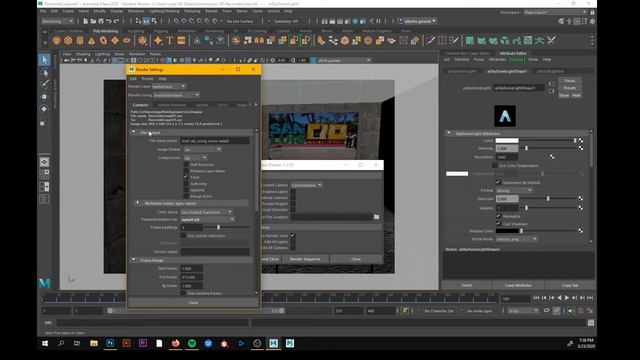Toggle the Merge AOVs checkbox
Image resolution: width=640 pixels, height=360 pixels.
point(186,196)
